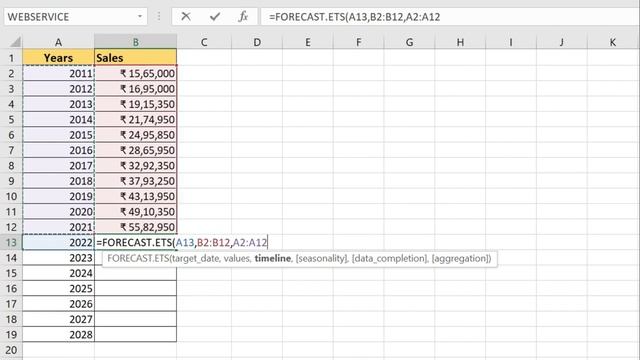Select sales value ₹ 49,10,350

click(136, 211)
